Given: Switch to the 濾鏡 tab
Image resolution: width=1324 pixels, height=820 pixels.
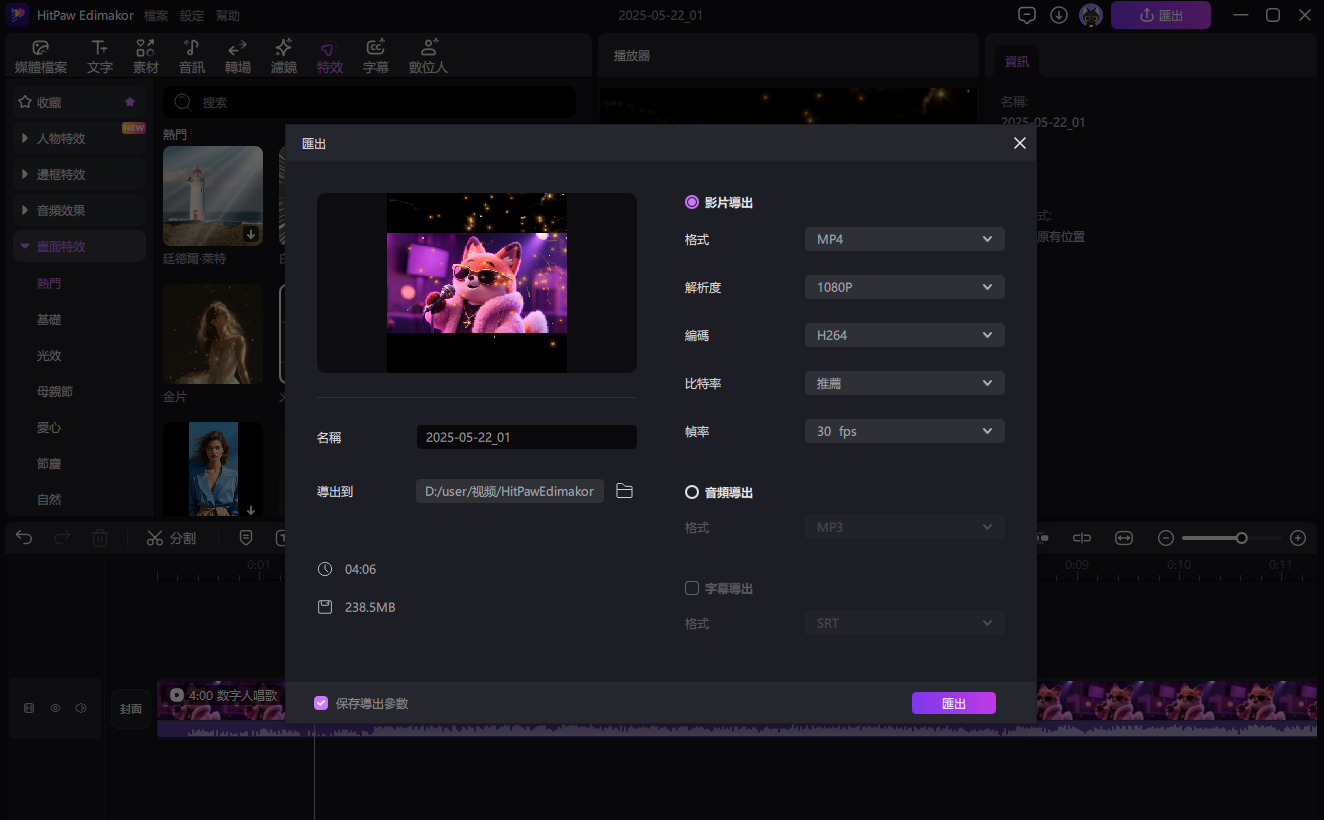Looking at the screenshot, I should [x=284, y=57].
